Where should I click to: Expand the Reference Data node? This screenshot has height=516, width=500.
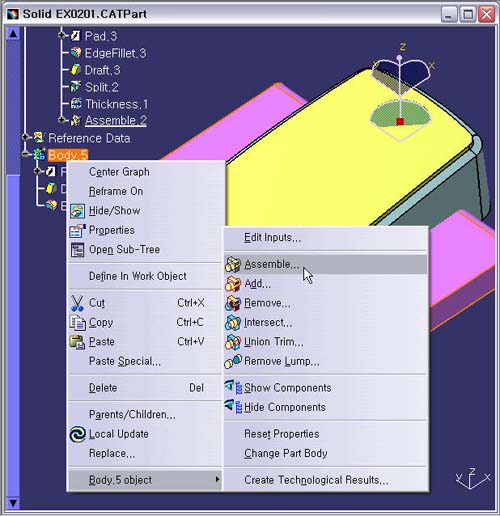[25, 137]
